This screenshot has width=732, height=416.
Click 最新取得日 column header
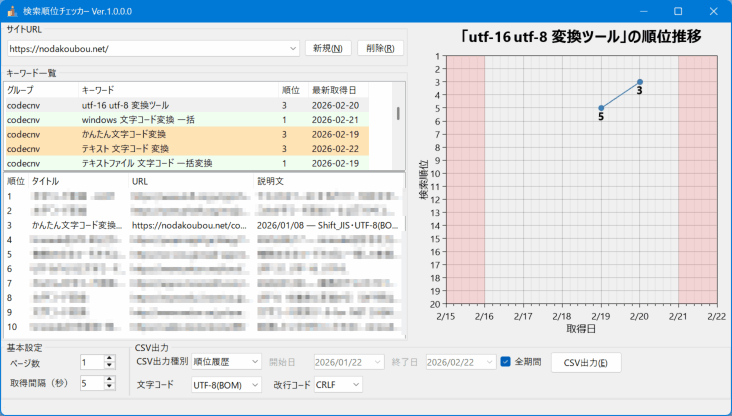pyautogui.click(x=338, y=90)
